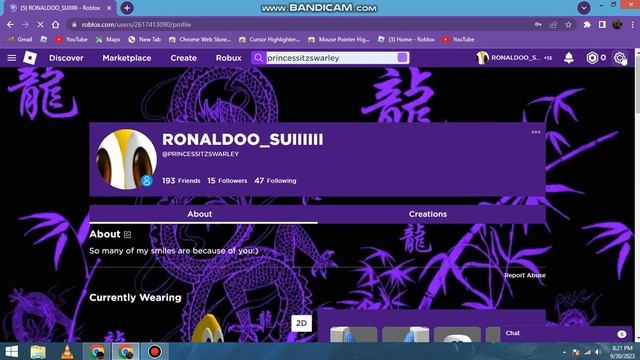View the 47 Following list

tap(275, 180)
